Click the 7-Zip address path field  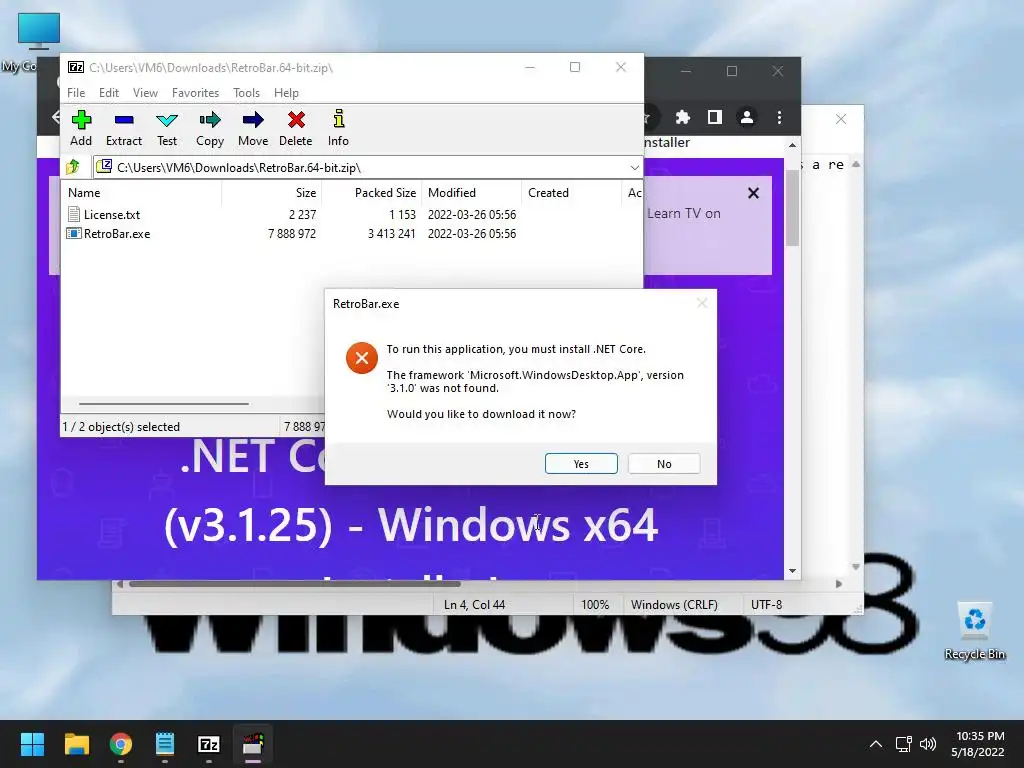coord(368,167)
